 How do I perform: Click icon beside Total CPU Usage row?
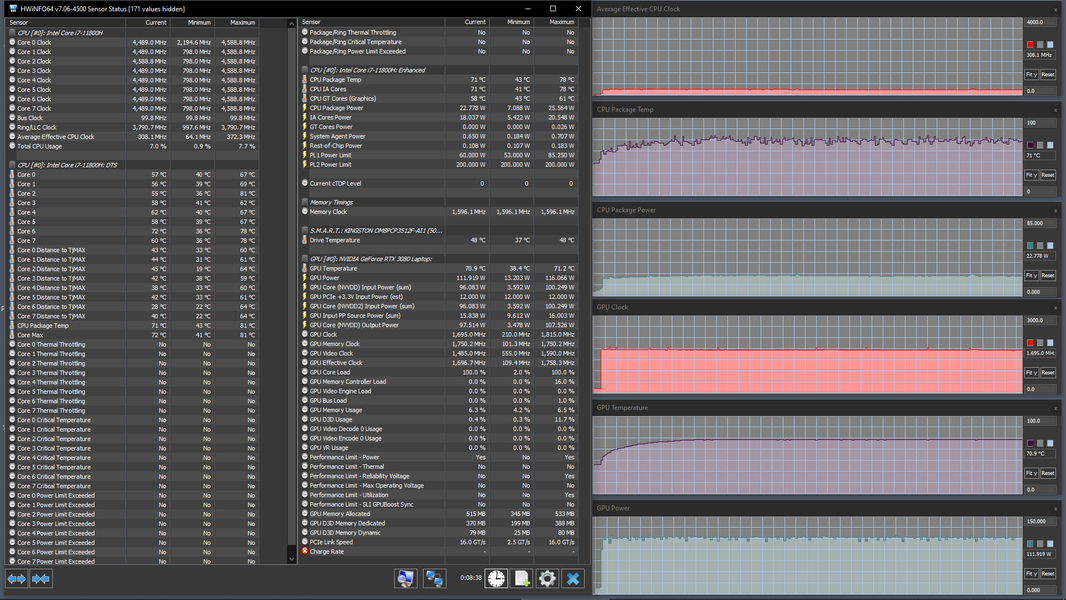(12, 146)
